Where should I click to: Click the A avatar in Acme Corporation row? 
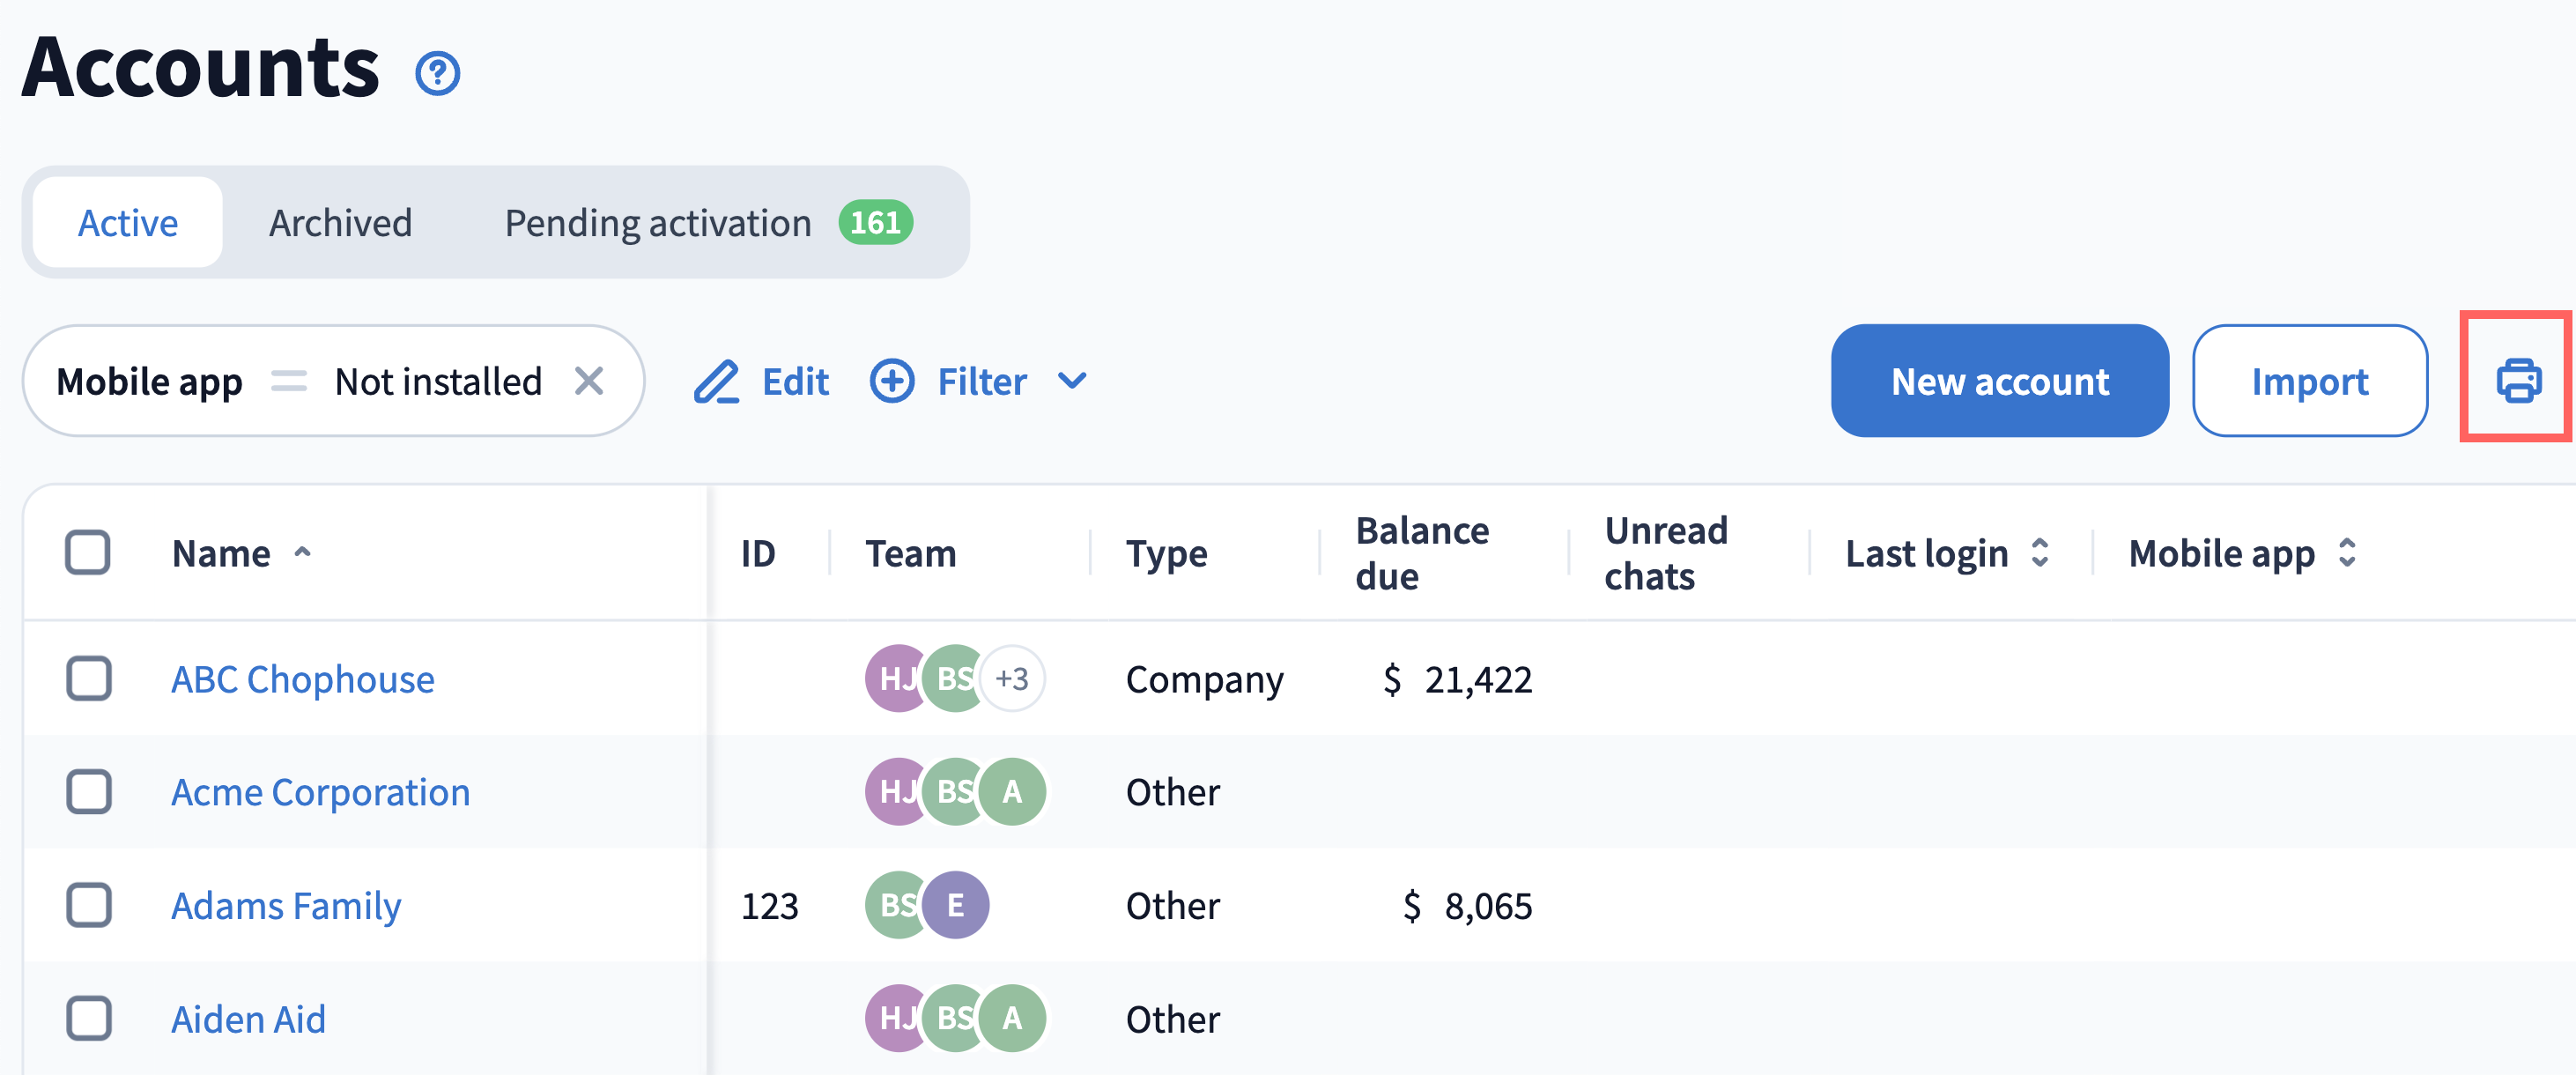1012,792
